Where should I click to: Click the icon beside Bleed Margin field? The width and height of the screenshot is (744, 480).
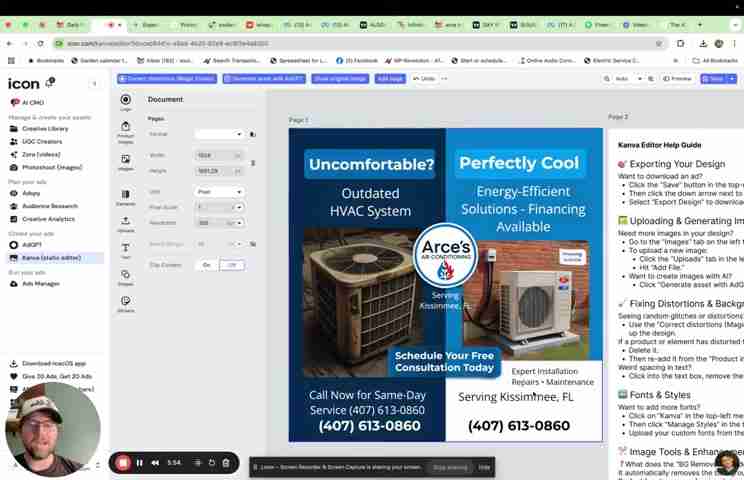[253, 244]
